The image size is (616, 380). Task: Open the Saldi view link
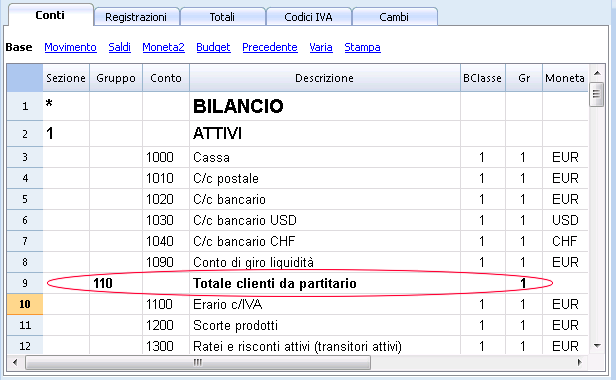coord(119,47)
